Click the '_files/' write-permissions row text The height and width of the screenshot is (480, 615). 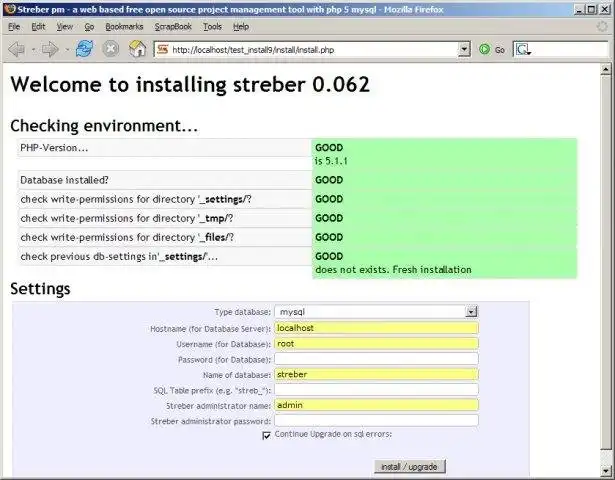pyautogui.click(x=127, y=237)
